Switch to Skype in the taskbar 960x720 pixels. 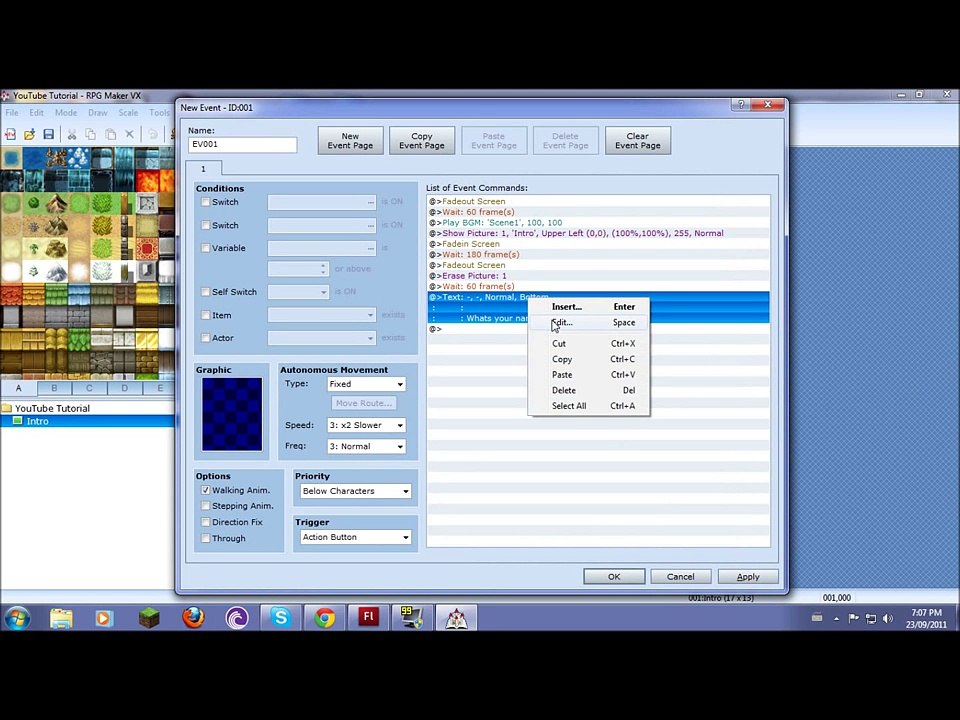pyautogui.click(x=281, y=617)
